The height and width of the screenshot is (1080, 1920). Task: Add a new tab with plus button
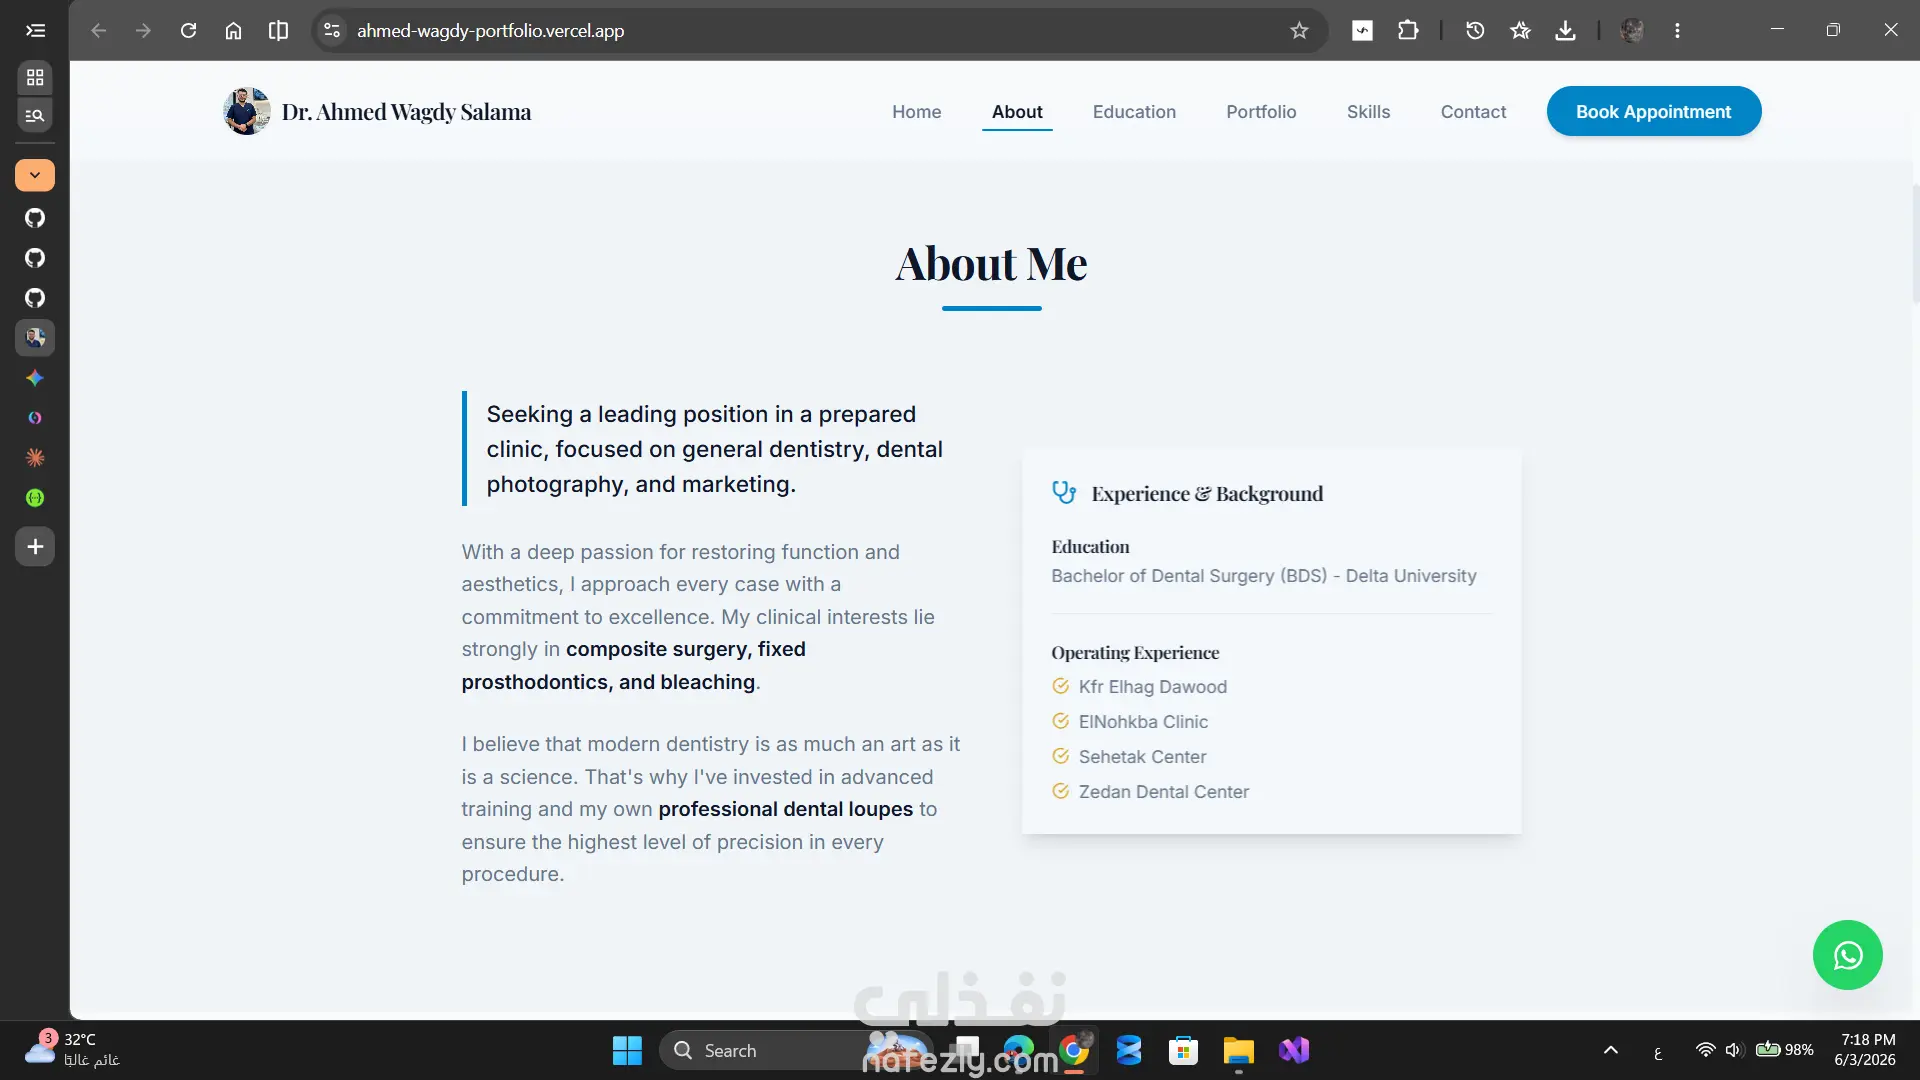point(35,547)
